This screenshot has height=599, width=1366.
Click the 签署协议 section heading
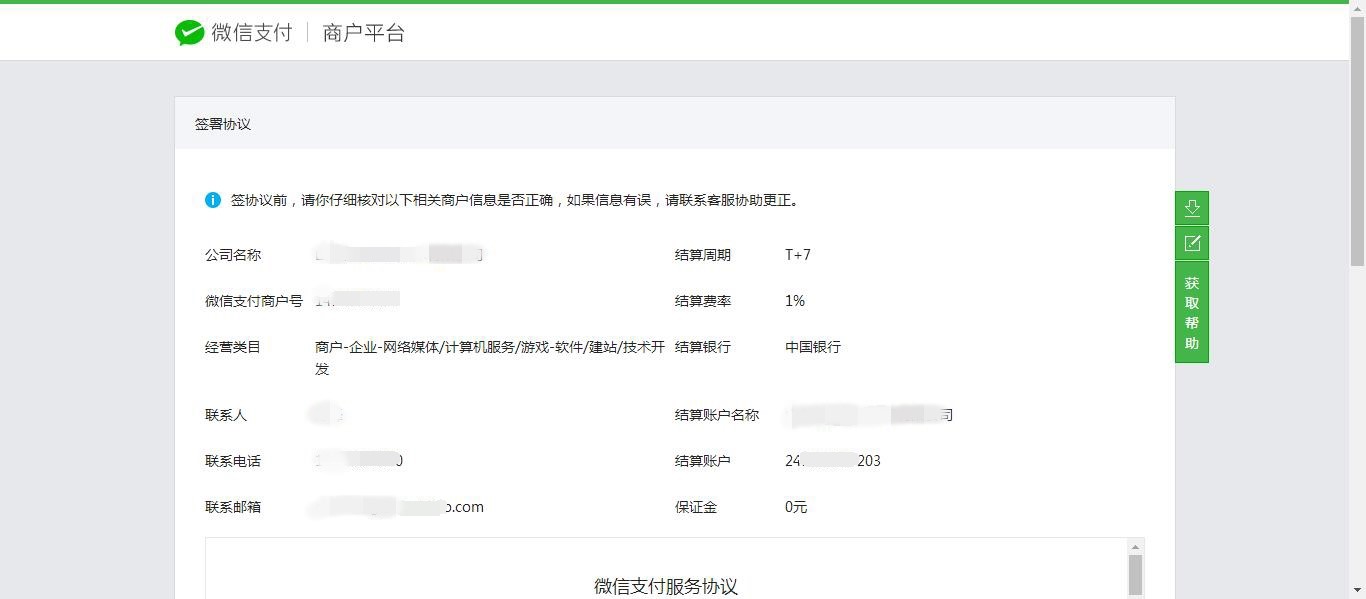click(x=223, y=124)
